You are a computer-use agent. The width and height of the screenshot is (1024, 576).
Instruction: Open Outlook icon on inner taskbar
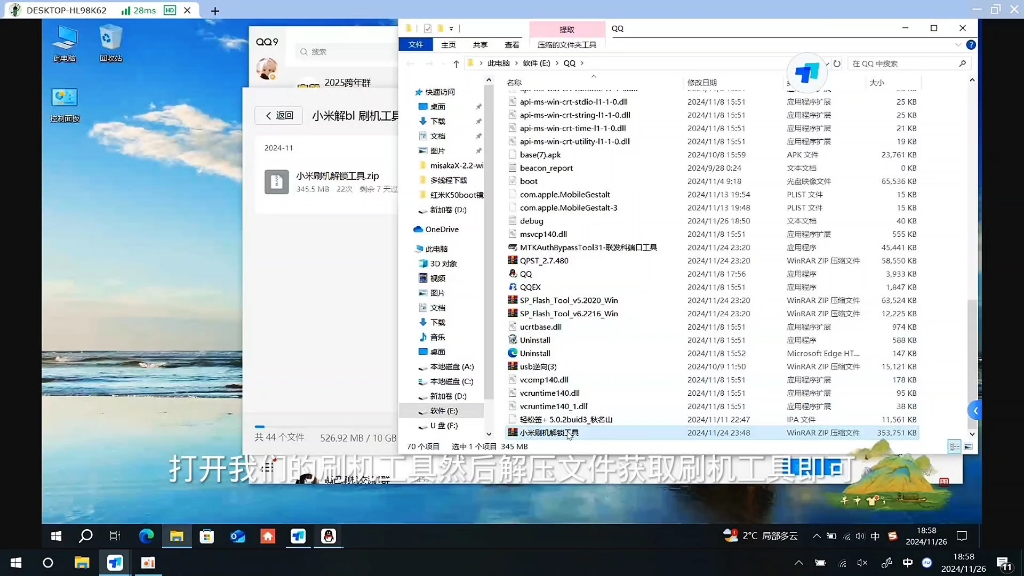238,536
